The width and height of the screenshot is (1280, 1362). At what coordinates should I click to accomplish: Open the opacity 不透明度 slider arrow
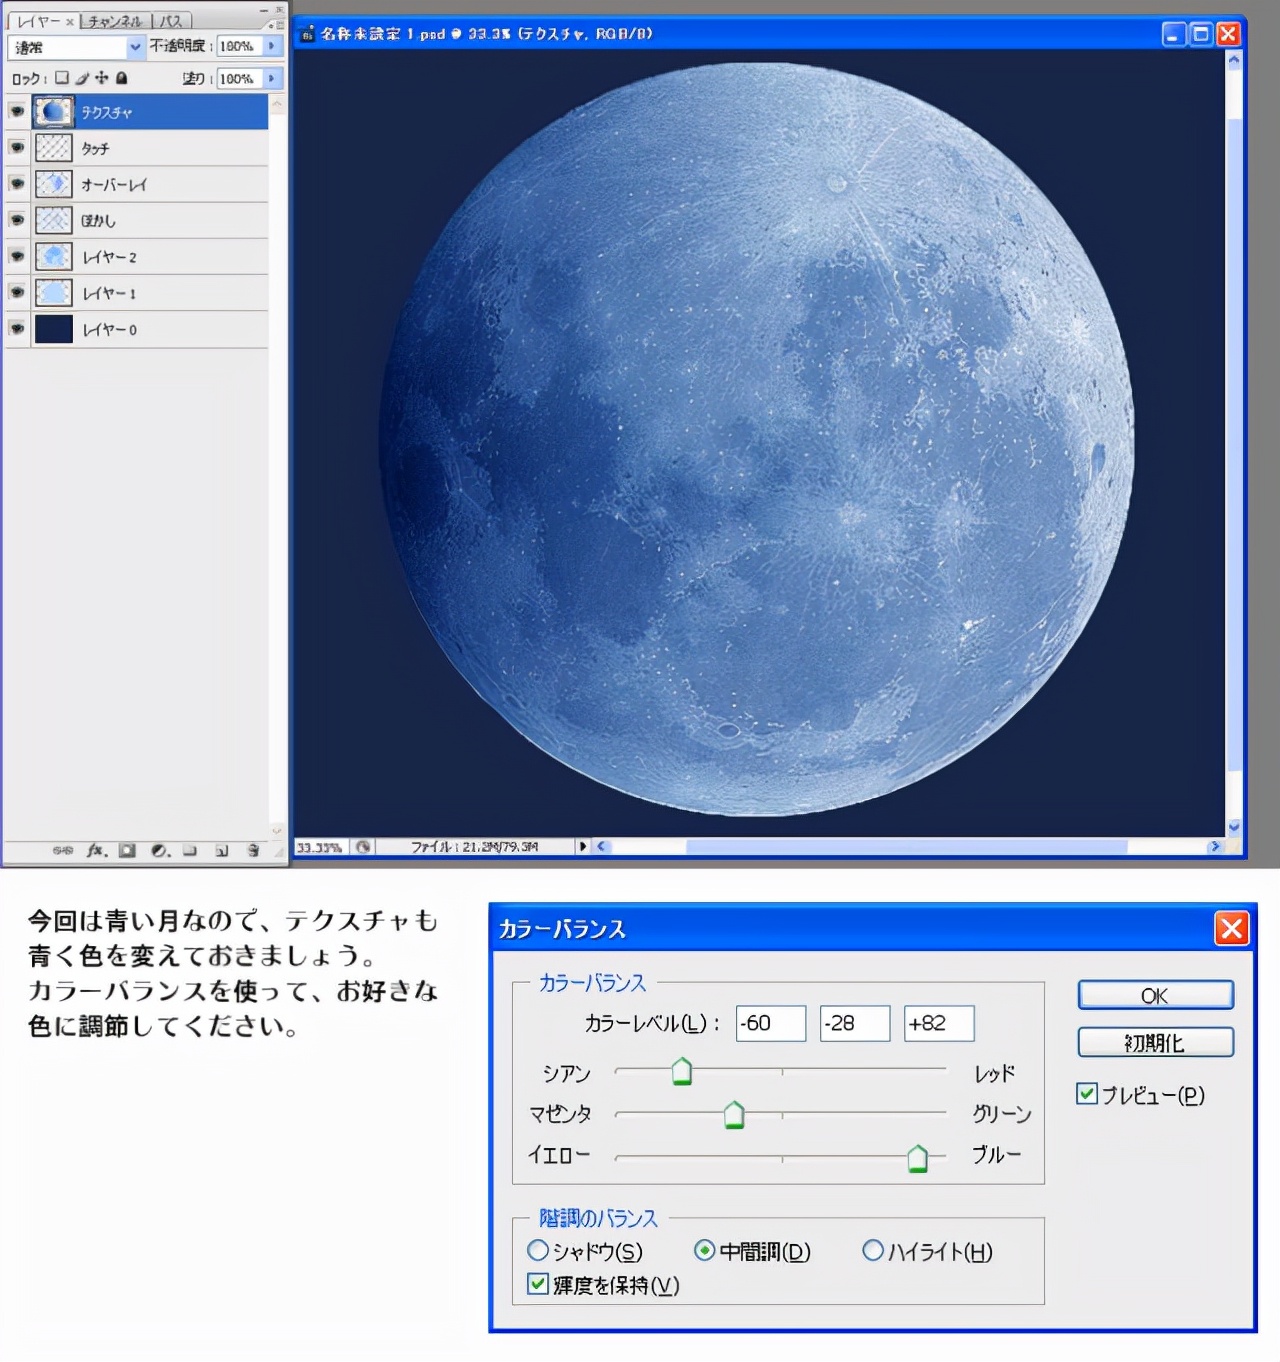[x=272, y=46]
